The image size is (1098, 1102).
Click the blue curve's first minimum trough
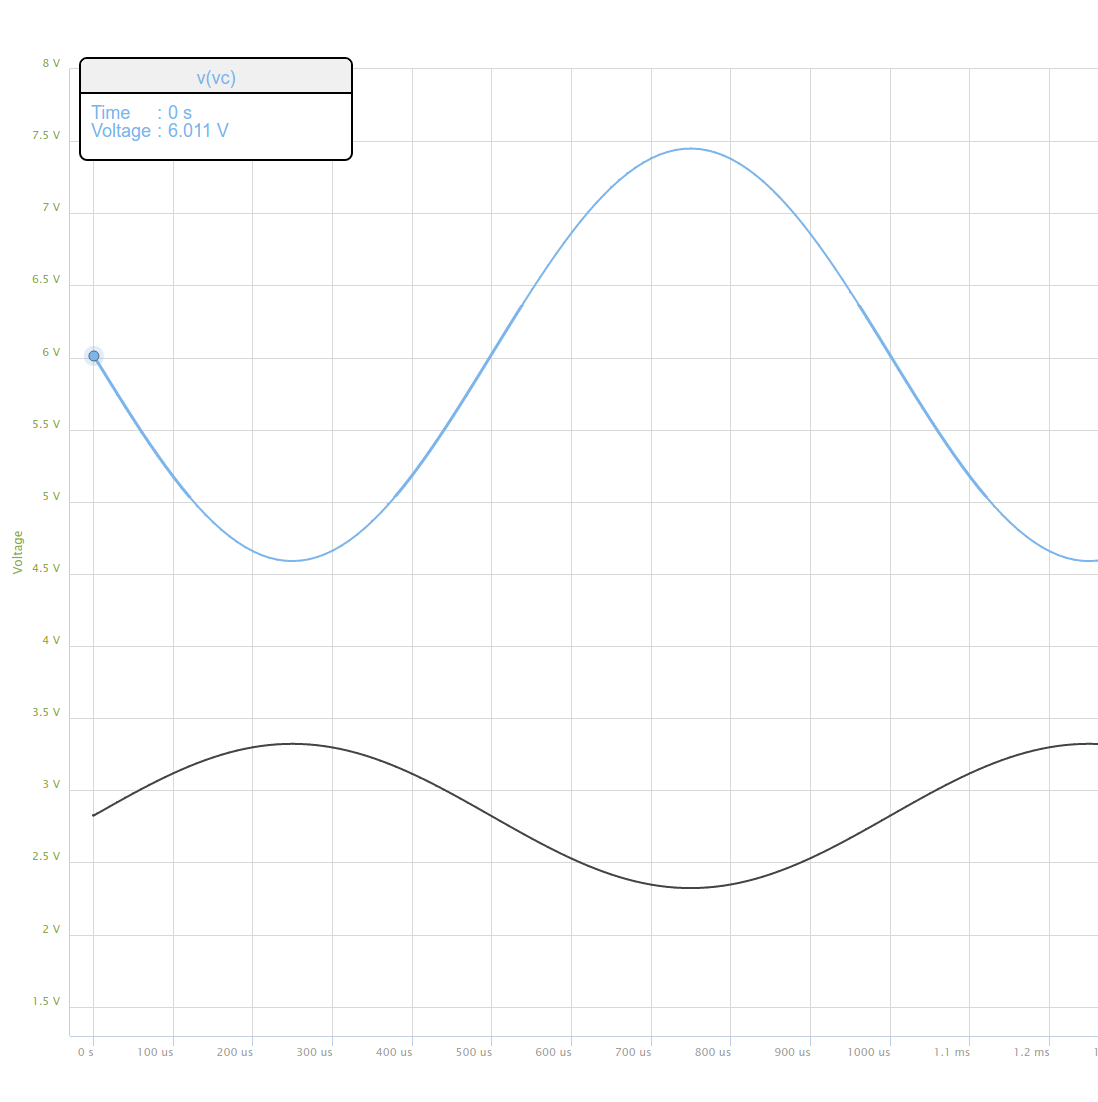[291, 560]
